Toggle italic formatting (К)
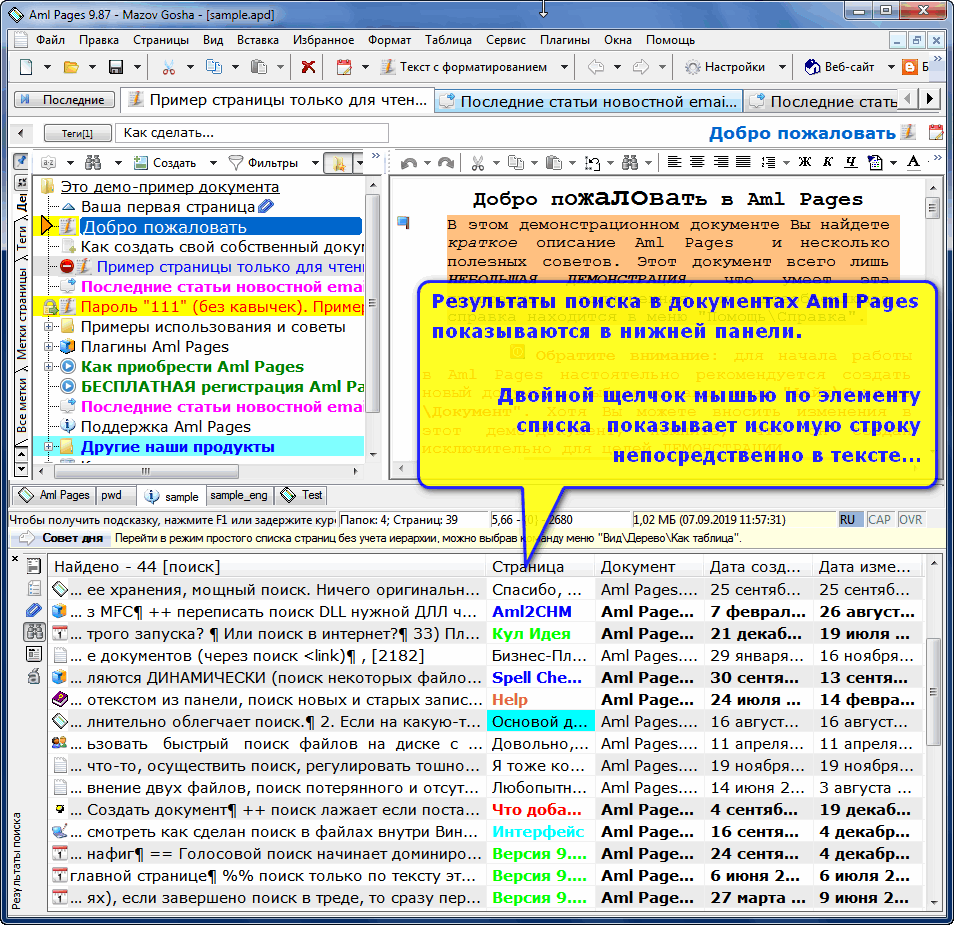The image size is (954, 925). 828,162
